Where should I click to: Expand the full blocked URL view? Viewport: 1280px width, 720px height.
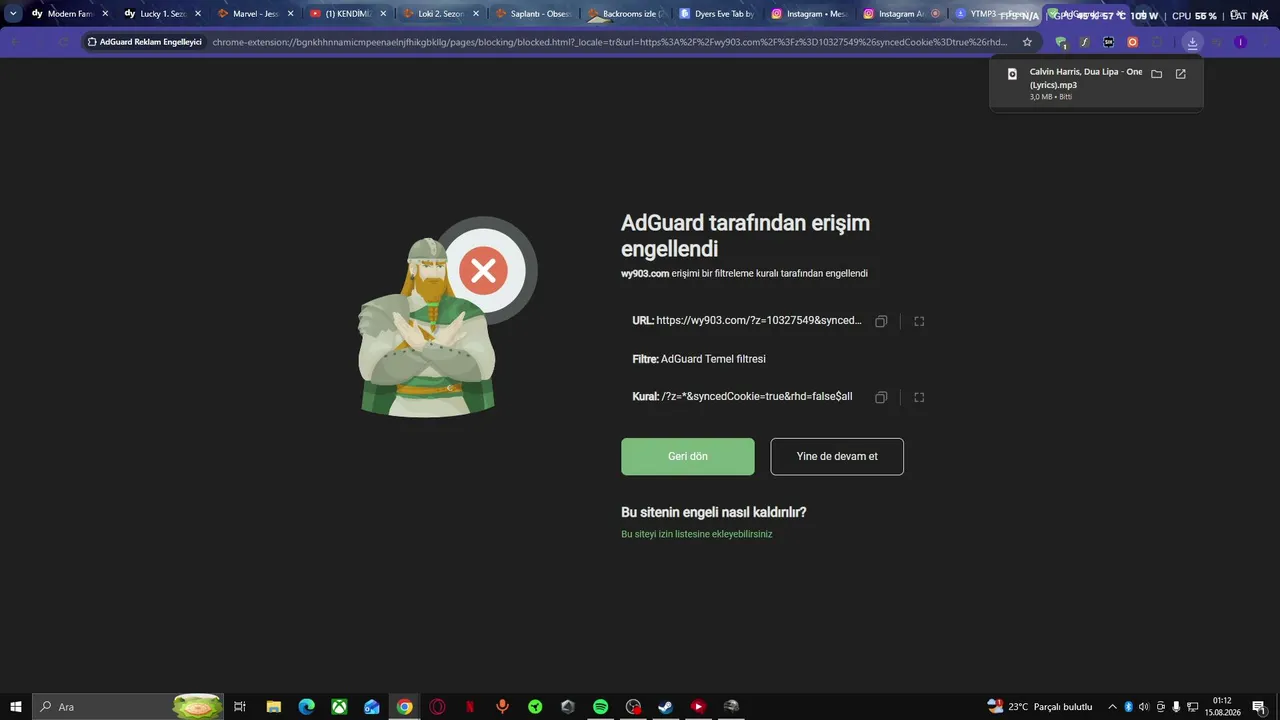[919, 321]
